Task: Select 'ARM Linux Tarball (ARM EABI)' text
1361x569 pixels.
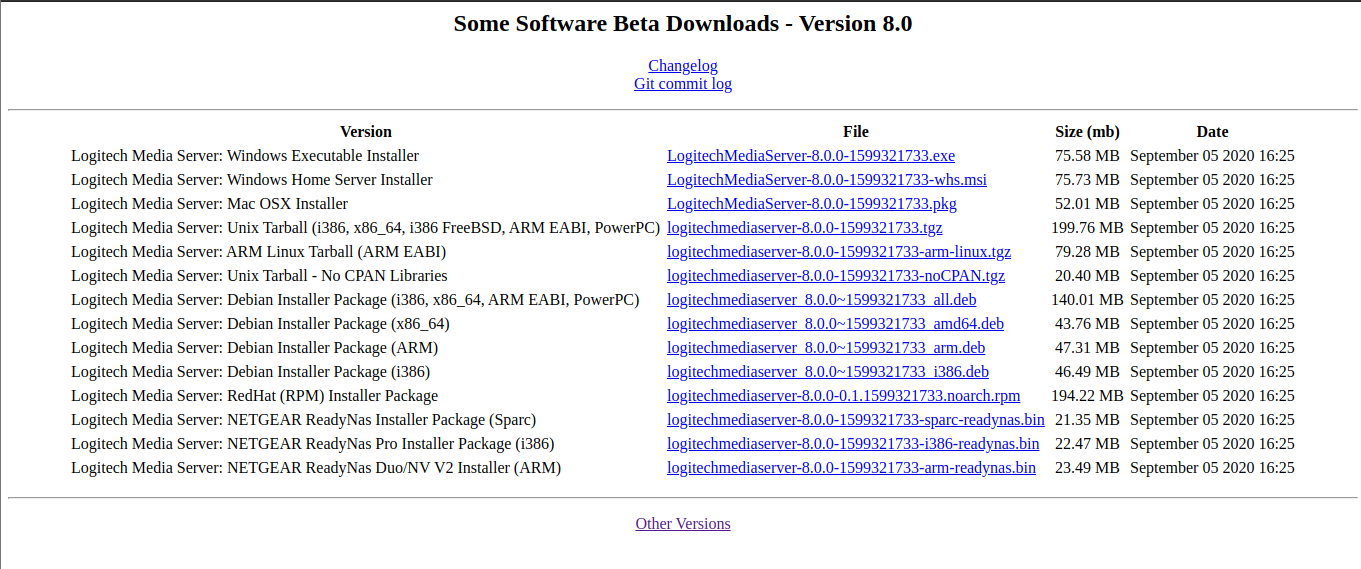Action: point(337,252)
